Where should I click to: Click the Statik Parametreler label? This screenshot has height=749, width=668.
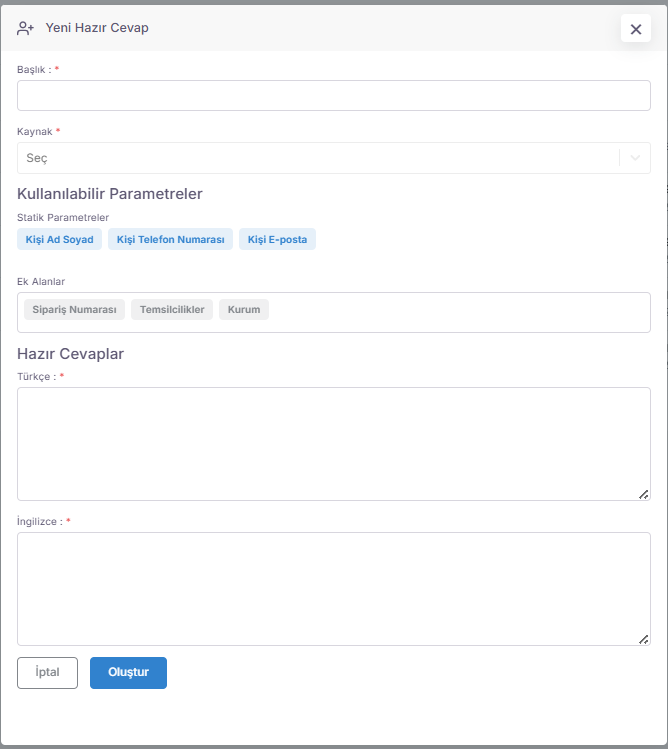[63, 218]
